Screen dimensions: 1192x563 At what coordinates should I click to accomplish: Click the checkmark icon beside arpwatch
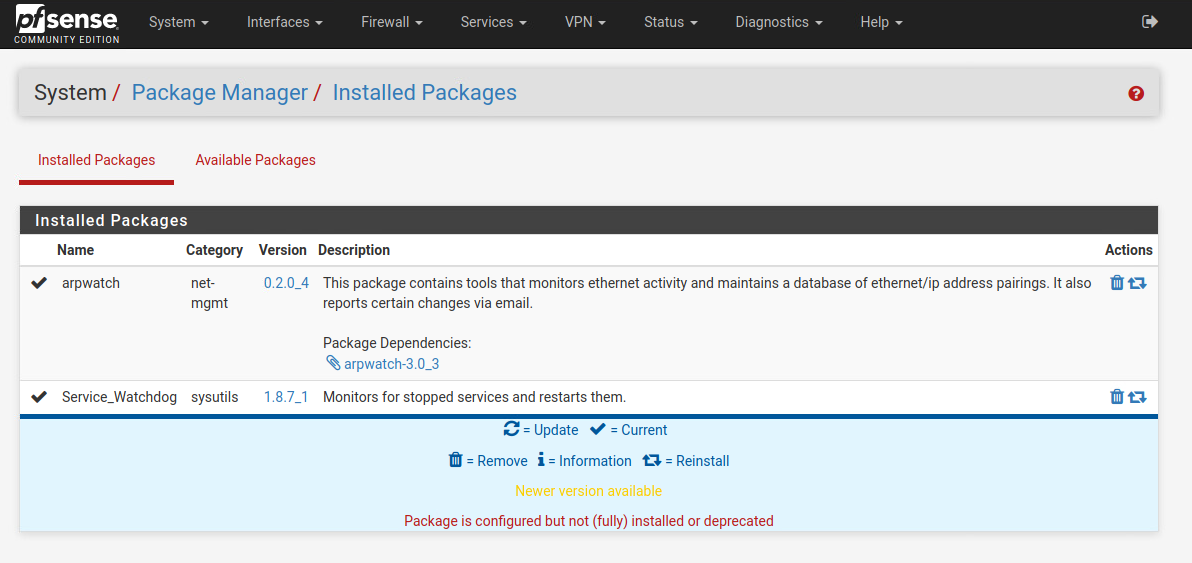(x=39, y=283)
